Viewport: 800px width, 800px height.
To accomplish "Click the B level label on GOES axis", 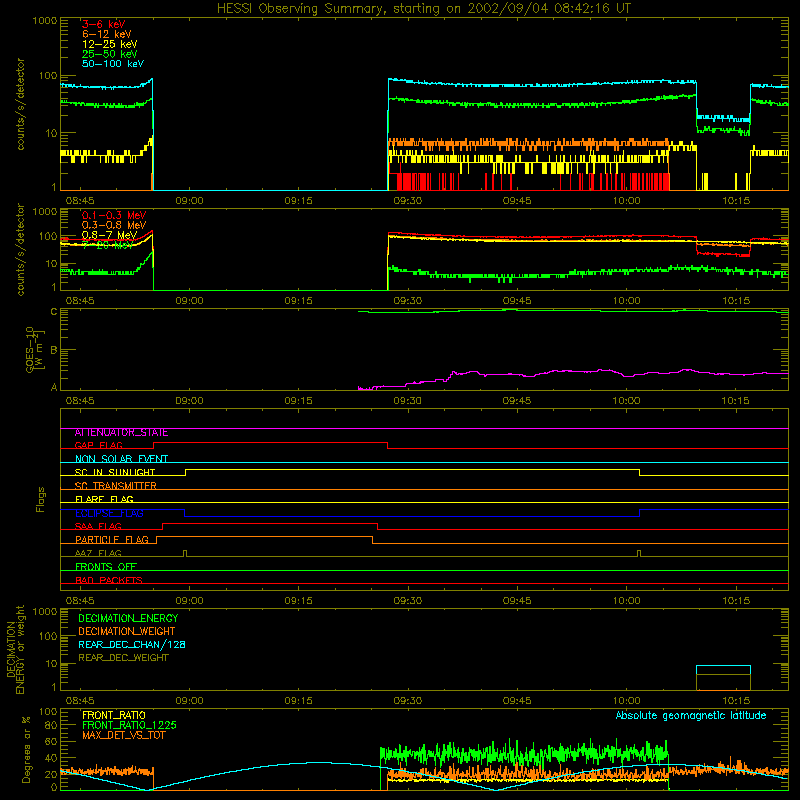I will (x=54, y=351).
